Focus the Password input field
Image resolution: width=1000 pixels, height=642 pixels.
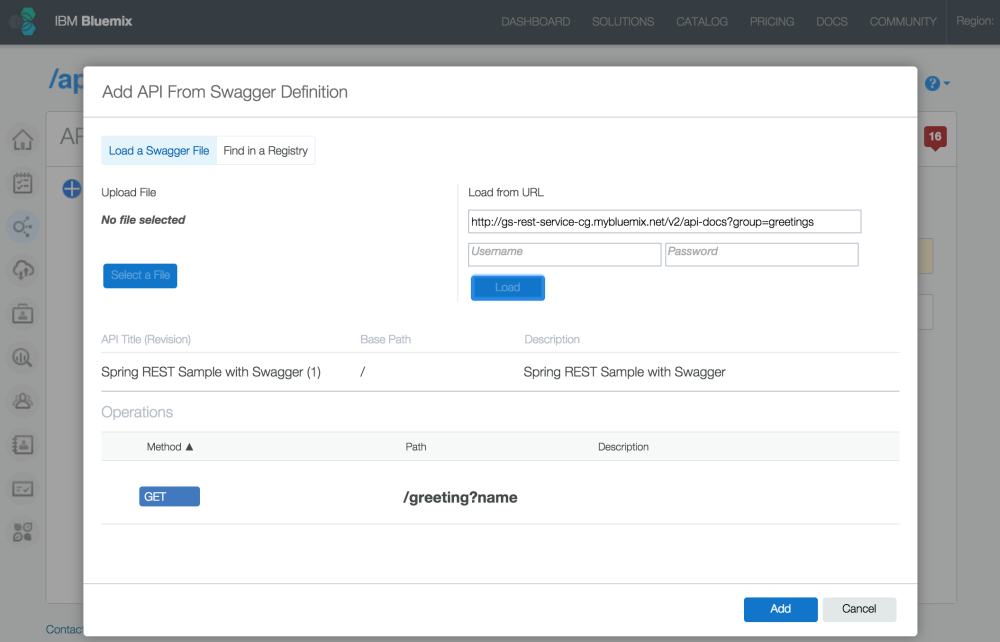click(x=761, y=254)
